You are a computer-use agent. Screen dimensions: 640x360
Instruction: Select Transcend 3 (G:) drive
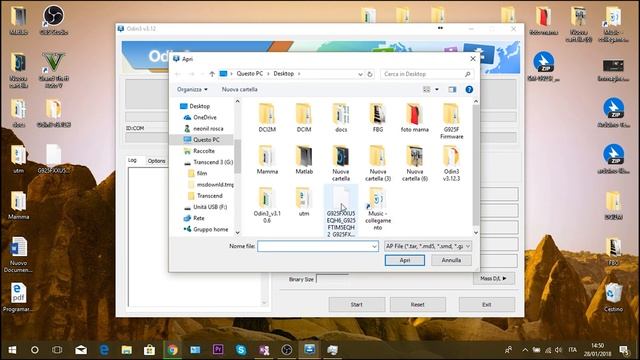coord(208,162)
